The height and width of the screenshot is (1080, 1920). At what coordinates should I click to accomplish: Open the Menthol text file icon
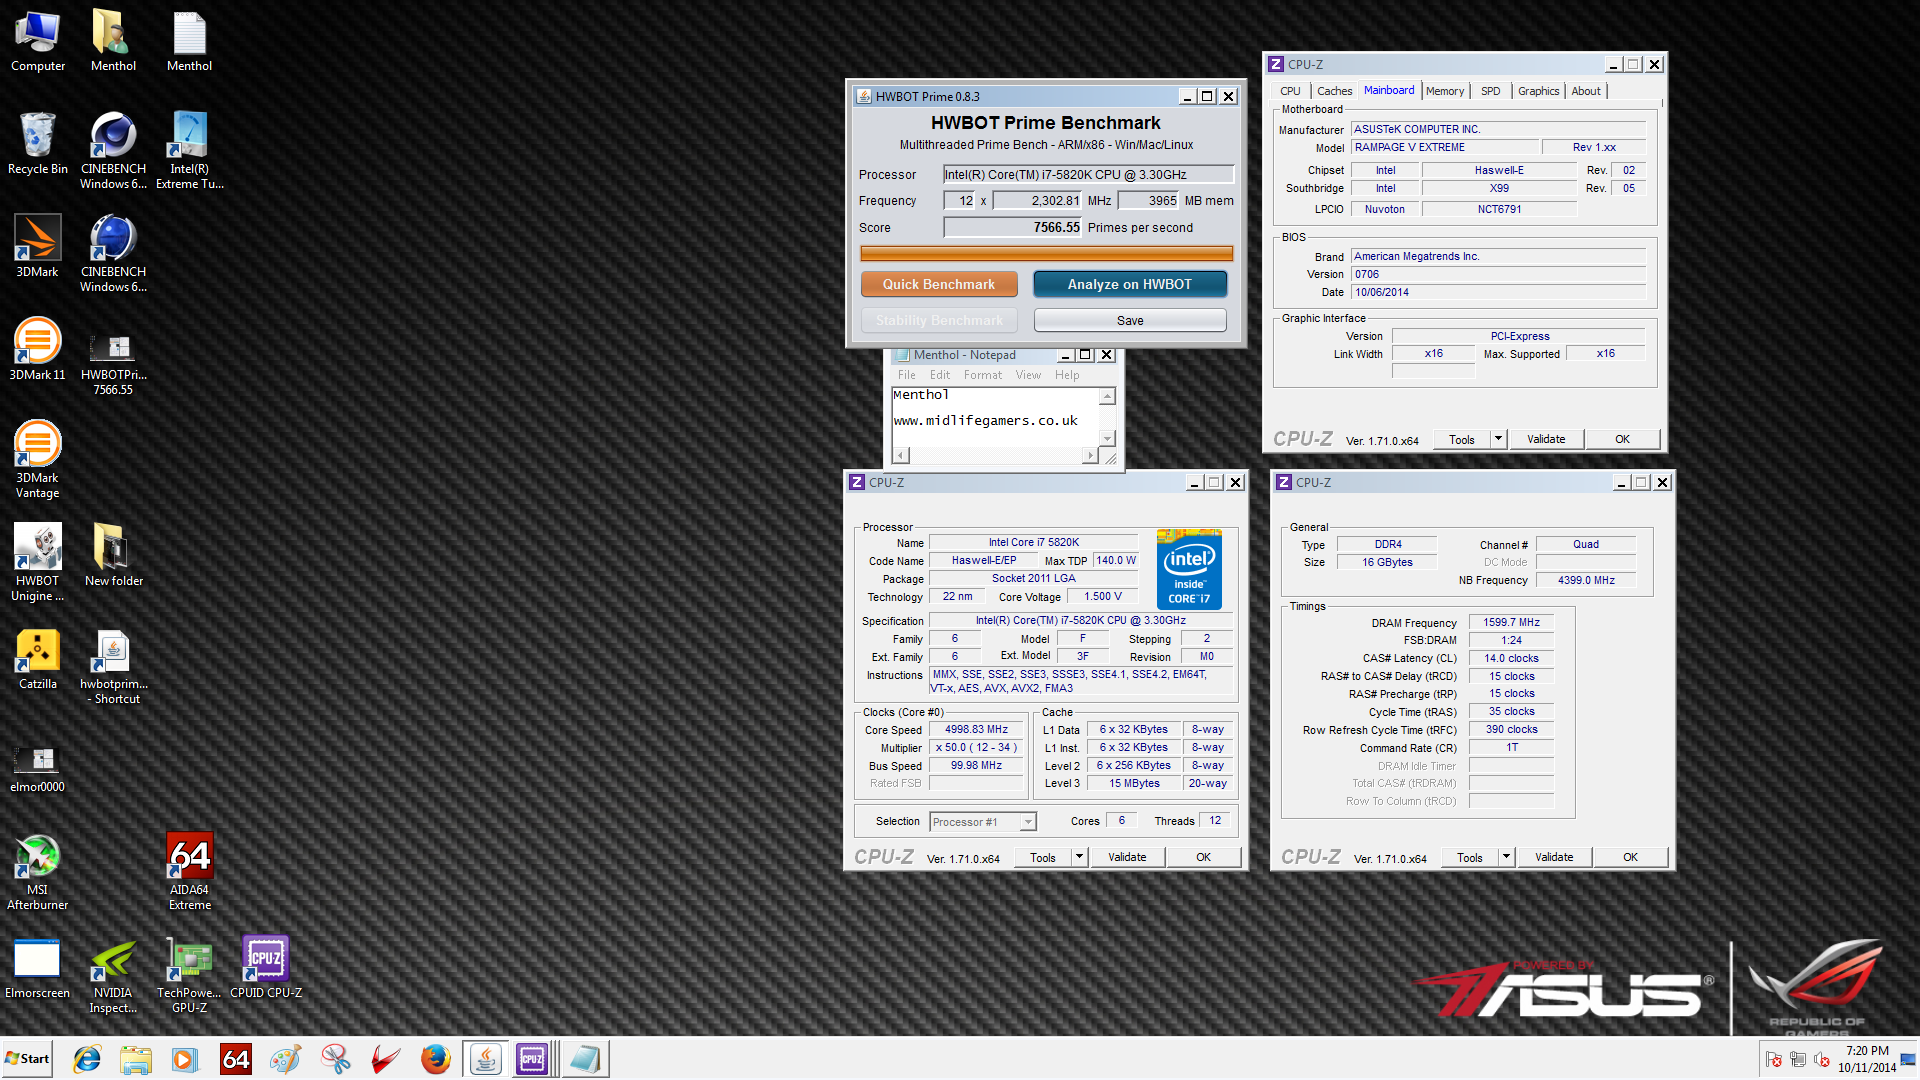[189, 42]
